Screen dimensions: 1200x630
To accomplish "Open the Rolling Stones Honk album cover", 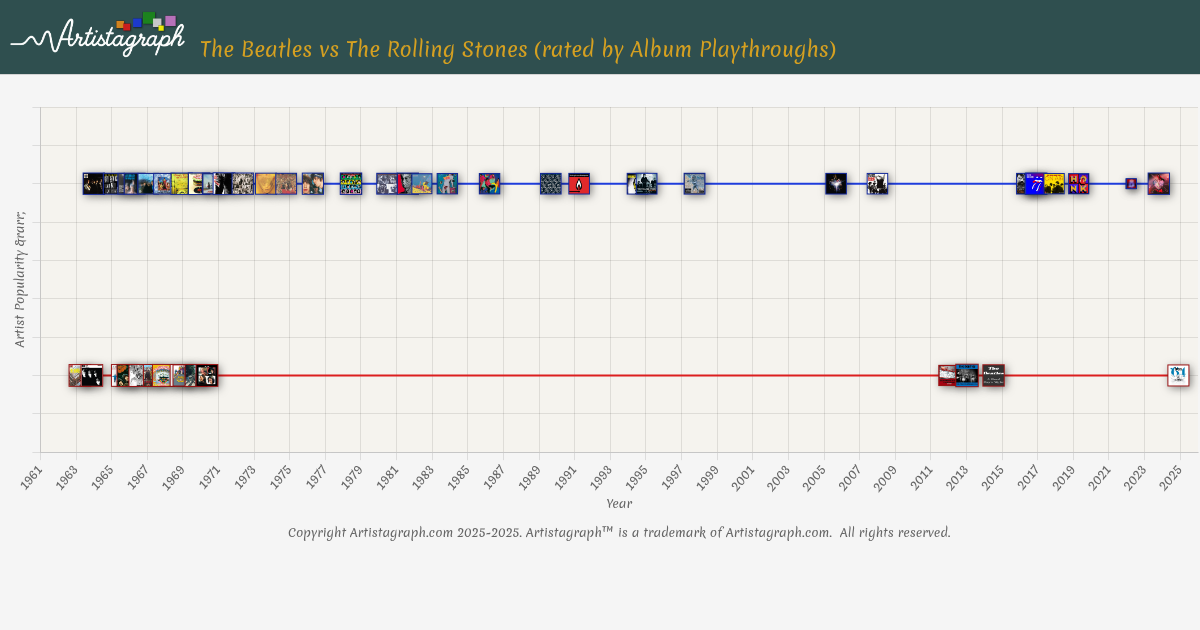I will pos(1078,184).
